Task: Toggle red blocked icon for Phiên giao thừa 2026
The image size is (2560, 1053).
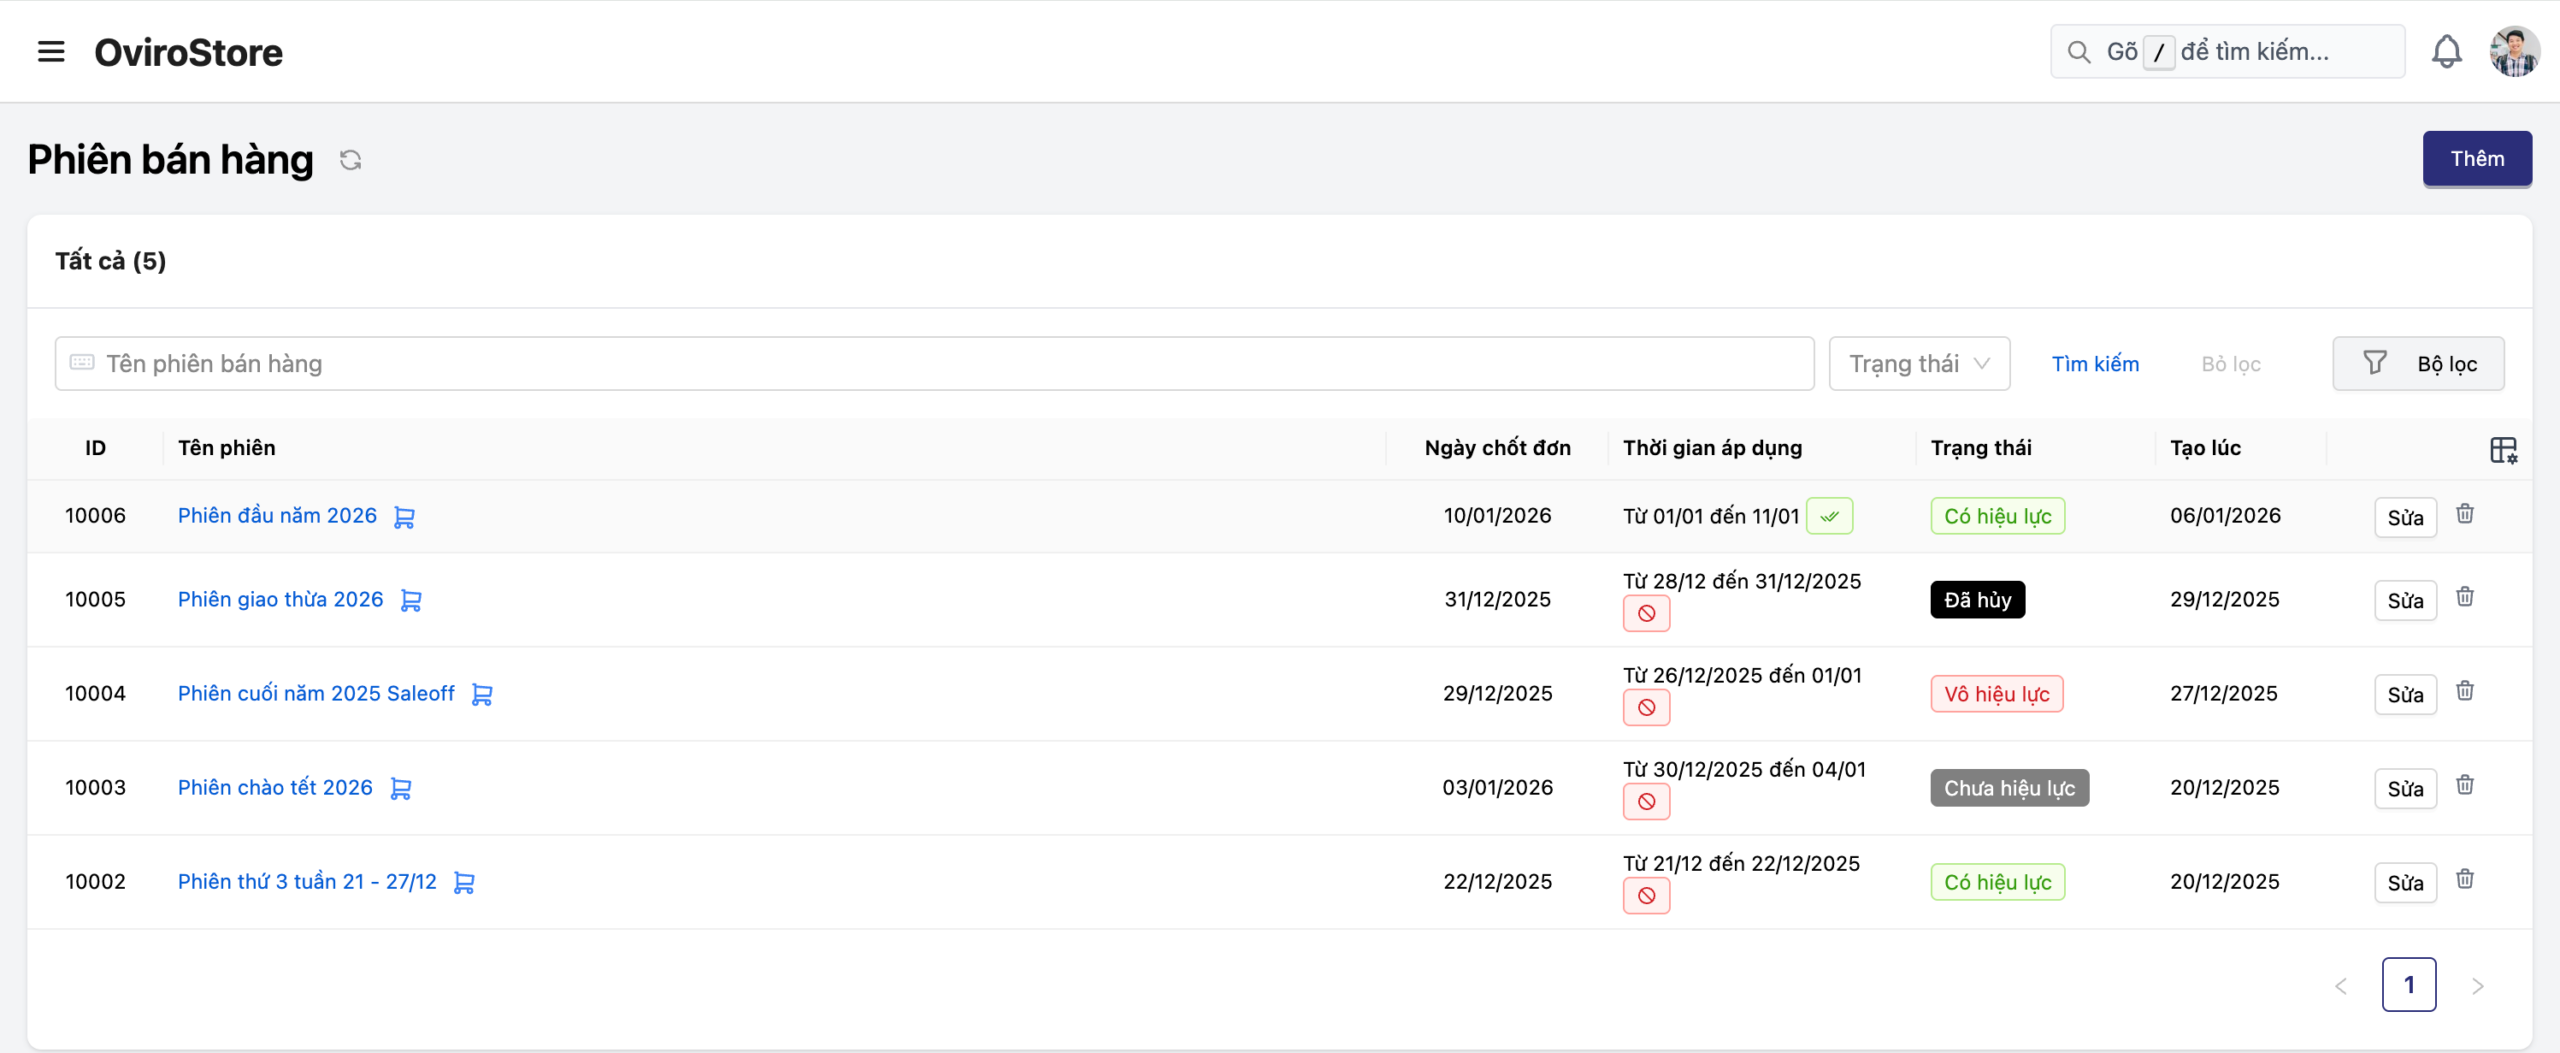Action: coord(1646,614)
